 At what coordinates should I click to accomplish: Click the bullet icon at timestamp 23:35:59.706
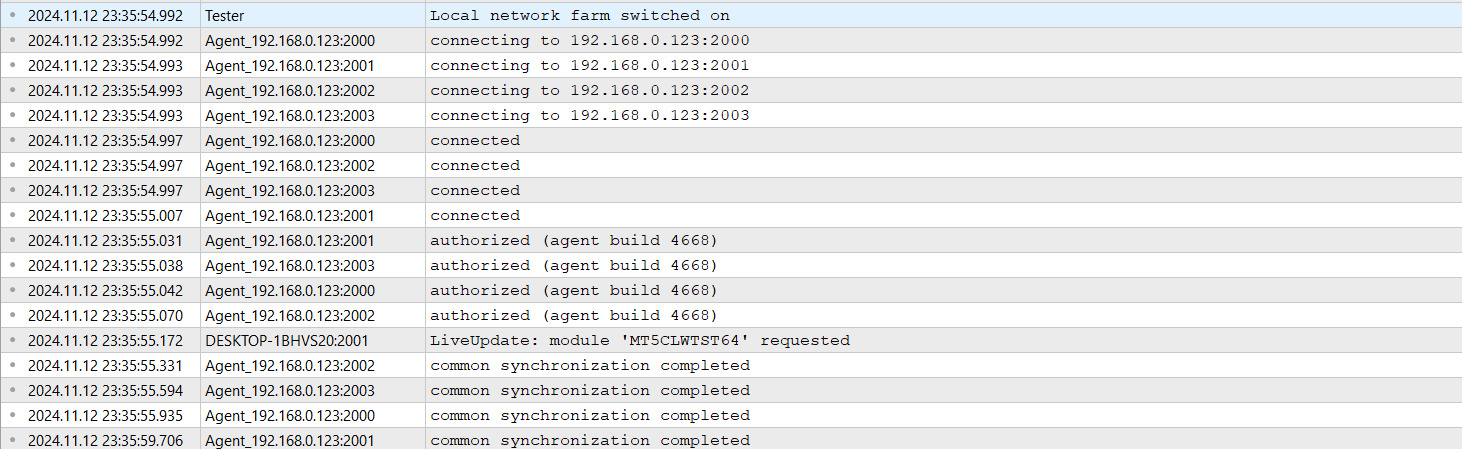tap(12, 440)
